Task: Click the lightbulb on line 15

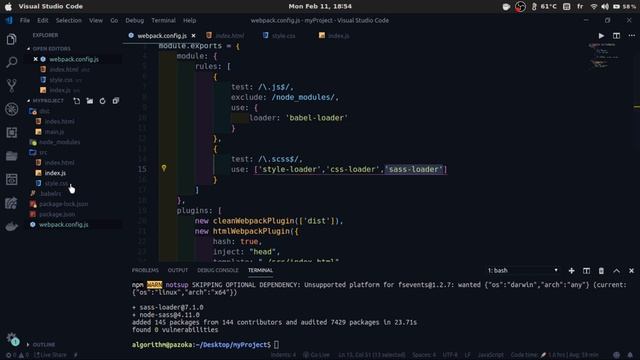Action: [164, 168]
